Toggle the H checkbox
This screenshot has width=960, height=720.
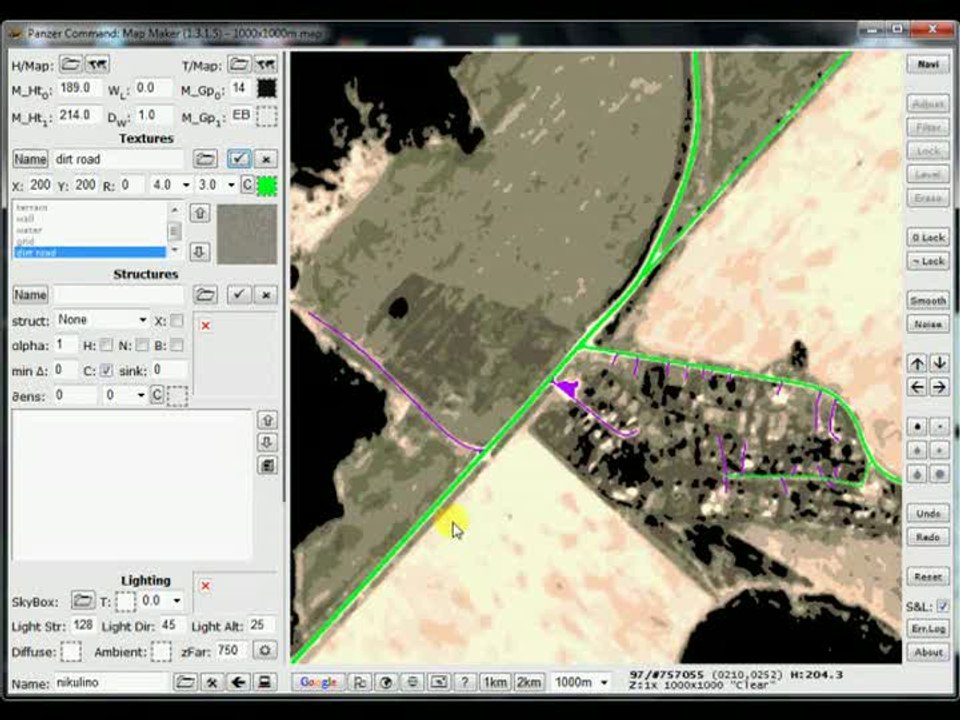pos(106,345)
